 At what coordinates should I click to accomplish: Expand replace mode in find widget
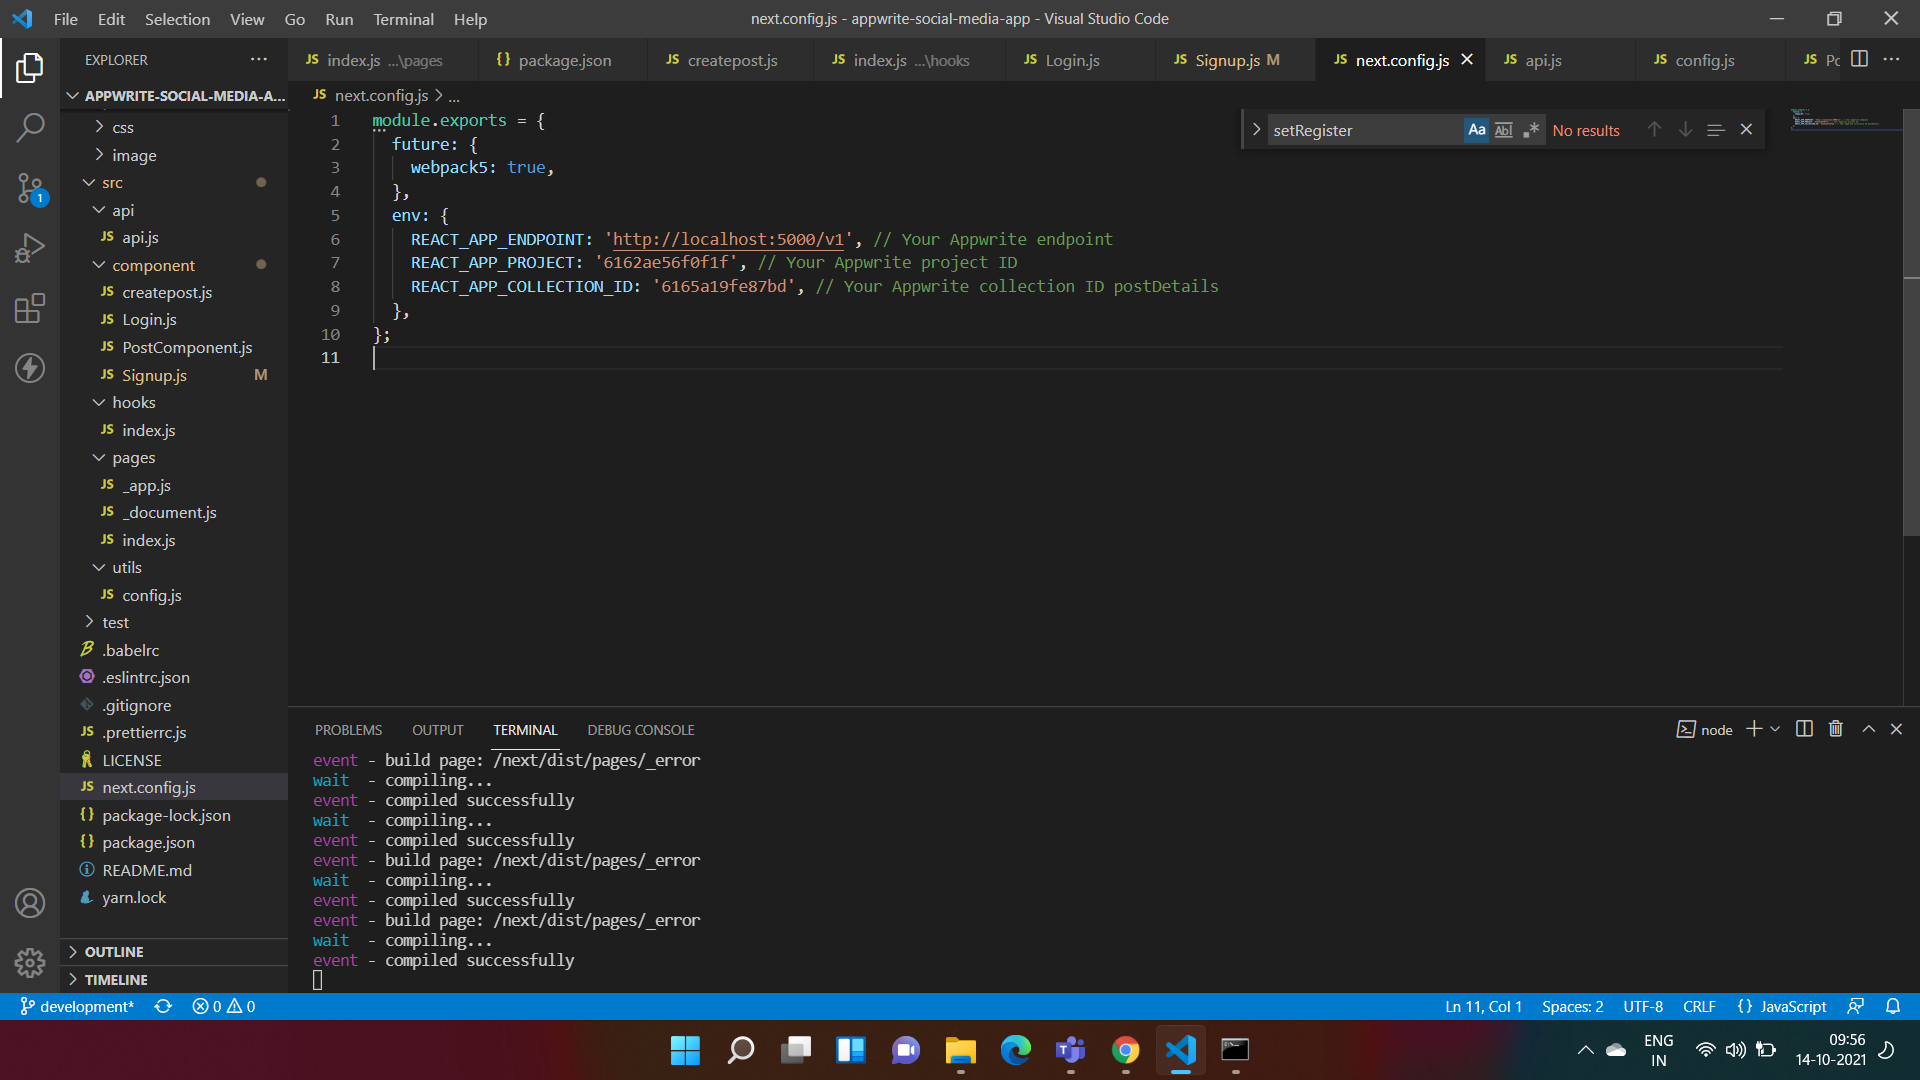[x=1256, y=130]
